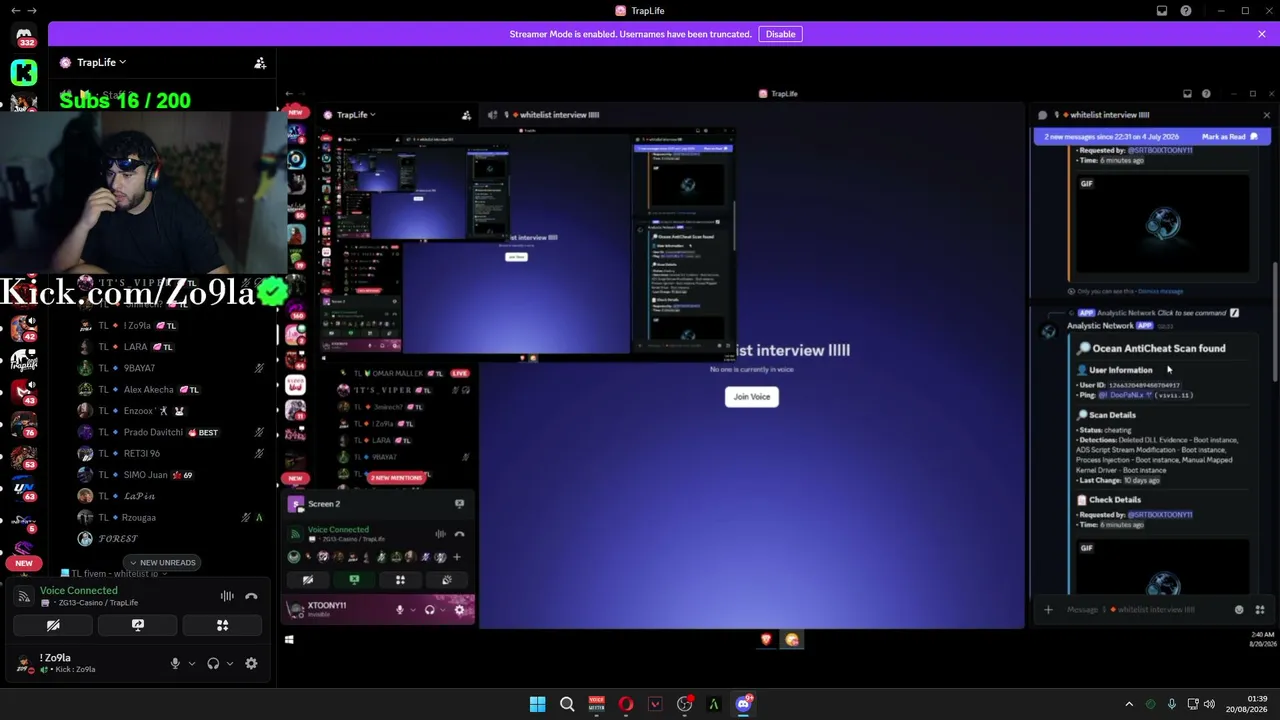
Task: Open the green Kick server icon
Action: 24,72
